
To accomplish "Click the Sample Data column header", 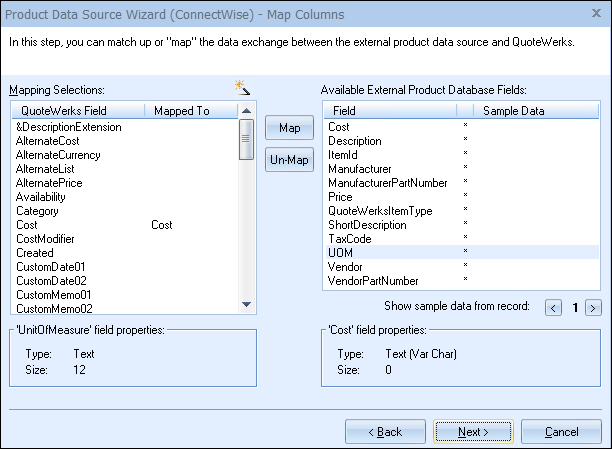I will click(x=513, y=111).
